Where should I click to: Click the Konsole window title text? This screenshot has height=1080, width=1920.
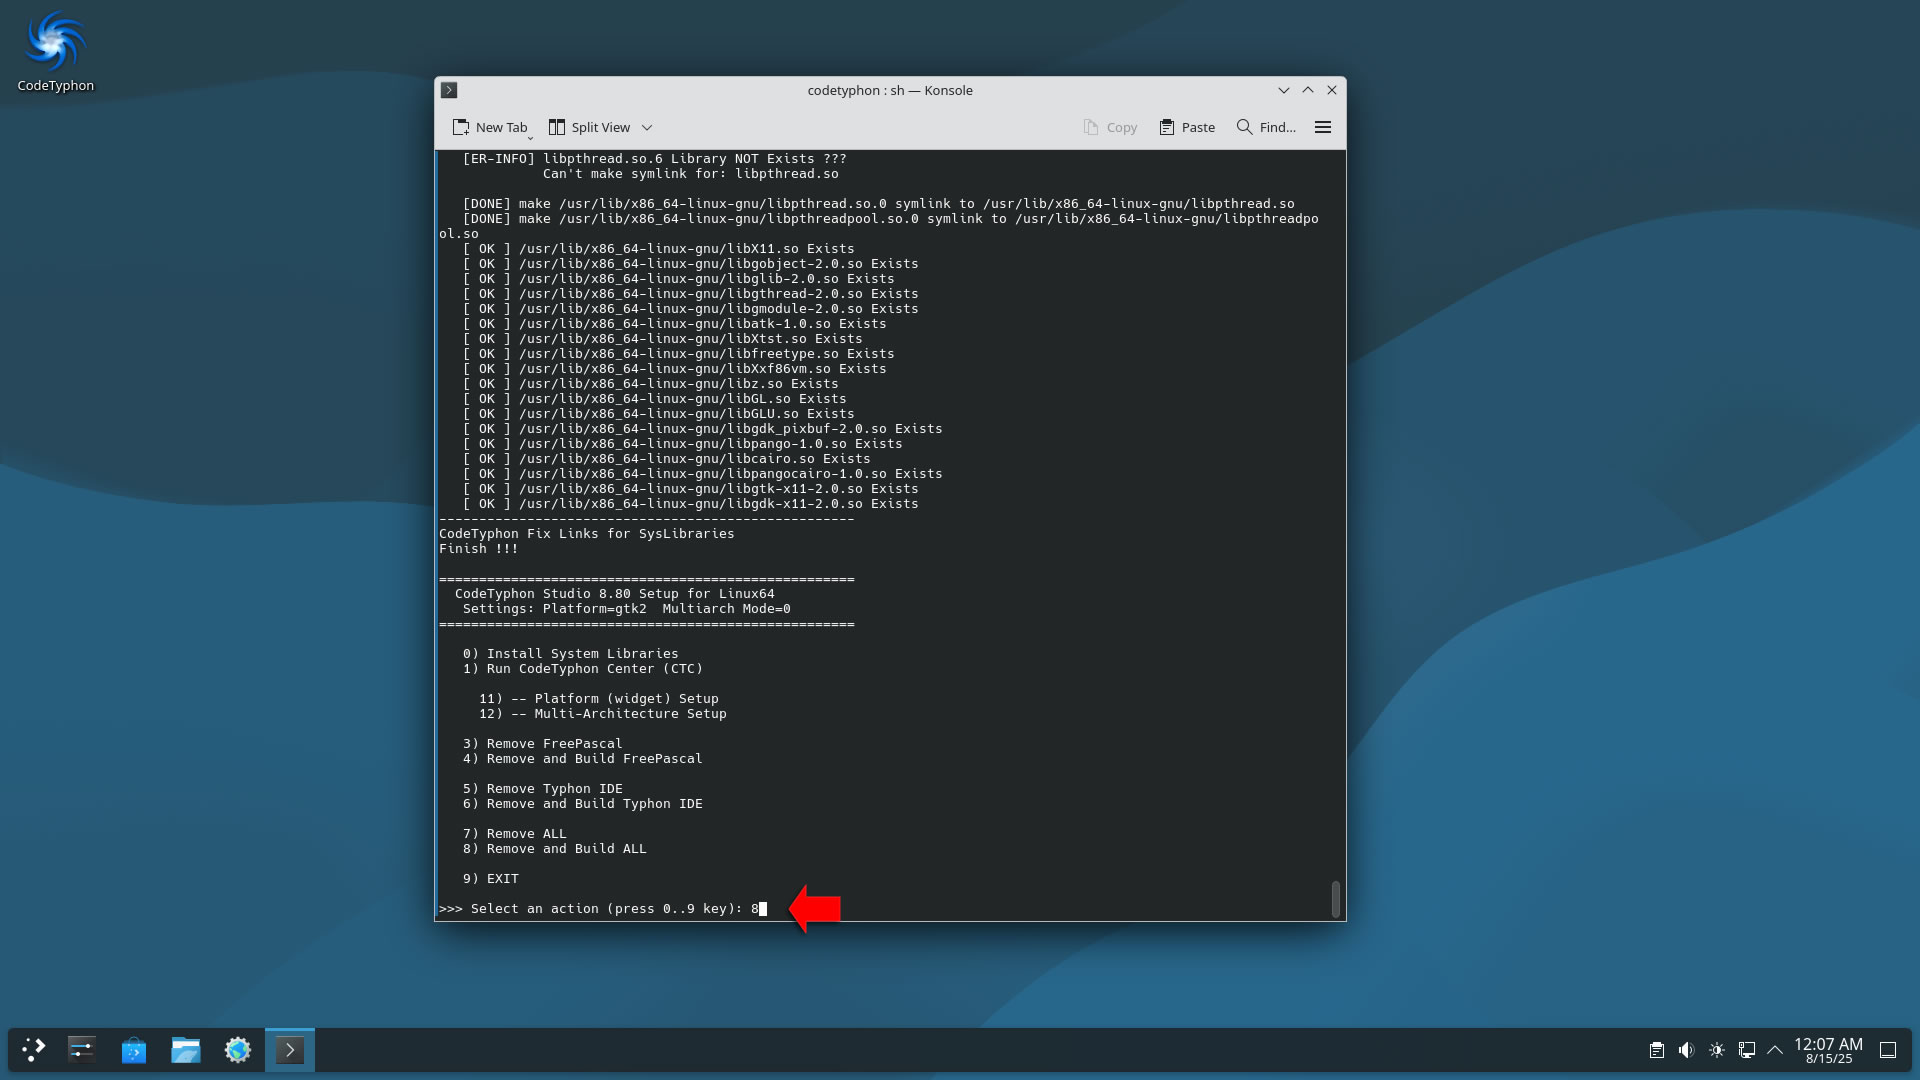(890, 90)
